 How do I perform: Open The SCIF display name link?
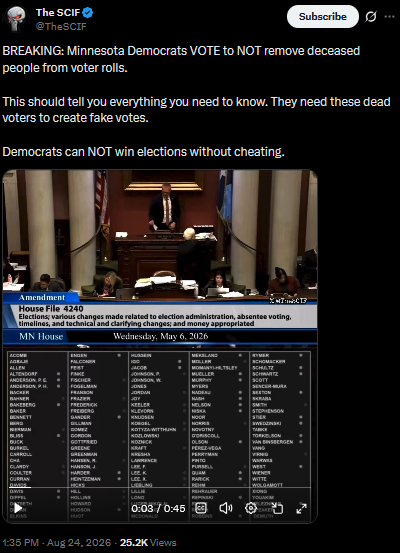[58, 13]
